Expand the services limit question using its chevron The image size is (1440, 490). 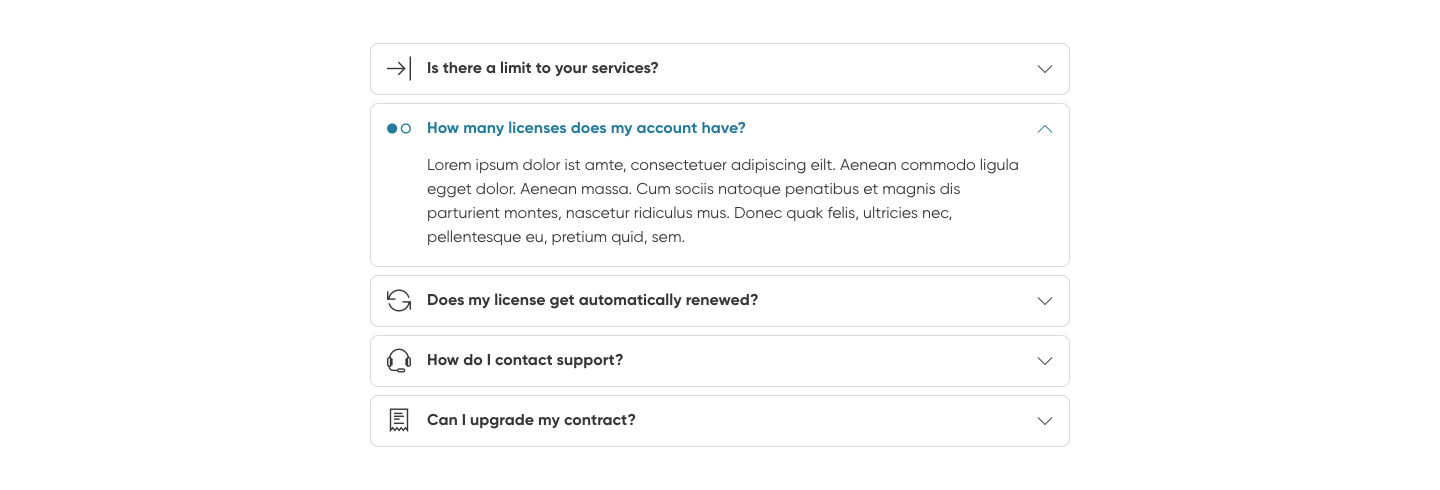coord(1045,69)
